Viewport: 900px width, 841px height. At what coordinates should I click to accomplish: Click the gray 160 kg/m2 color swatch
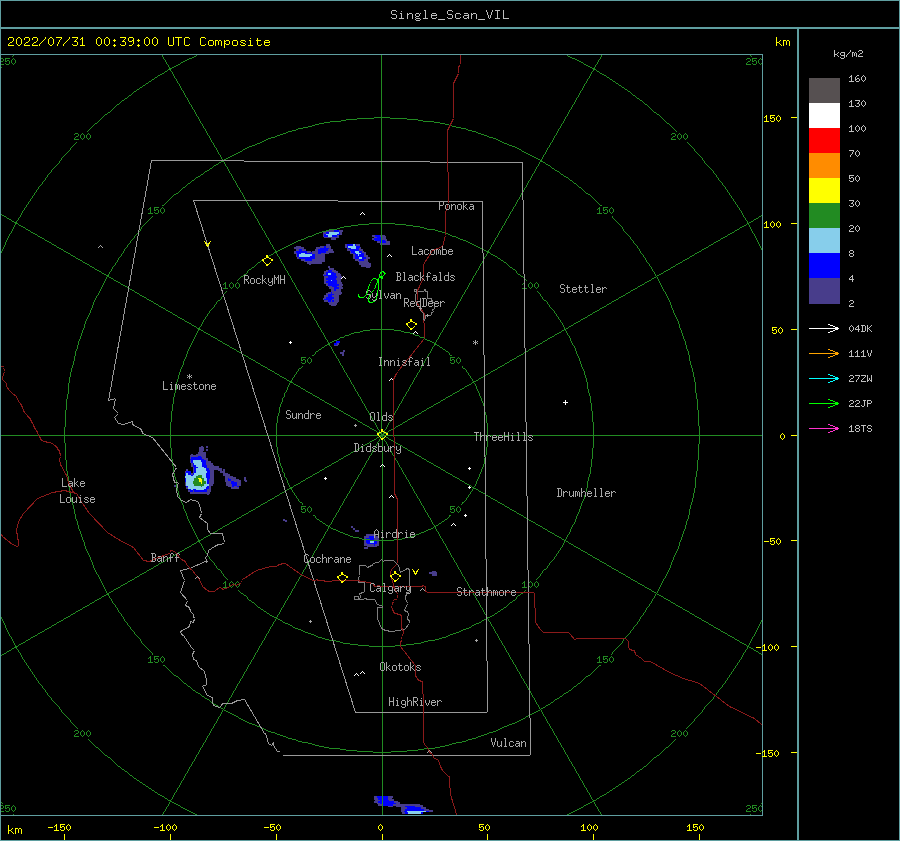point(824,91)
